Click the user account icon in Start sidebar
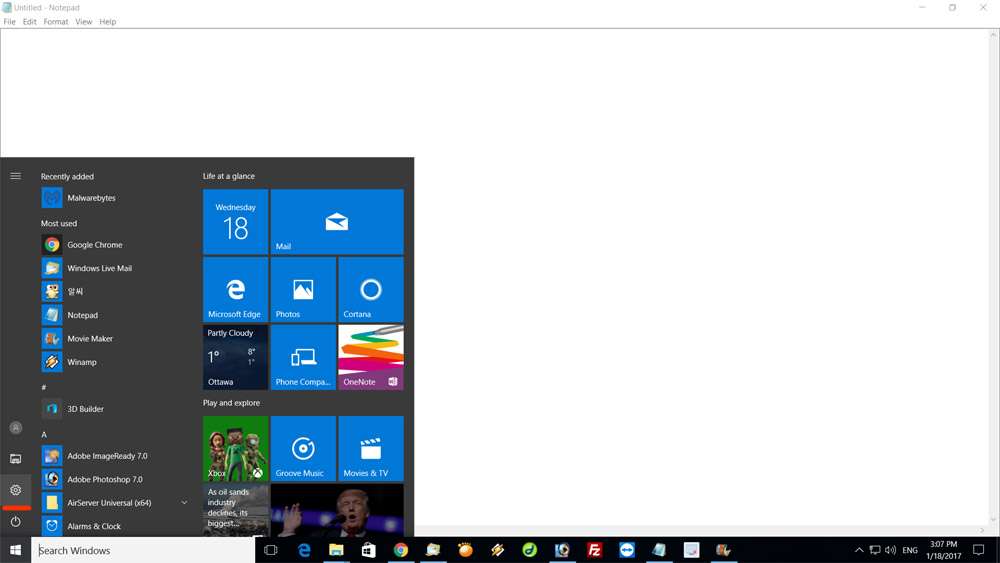 click(x=15, y=428)
